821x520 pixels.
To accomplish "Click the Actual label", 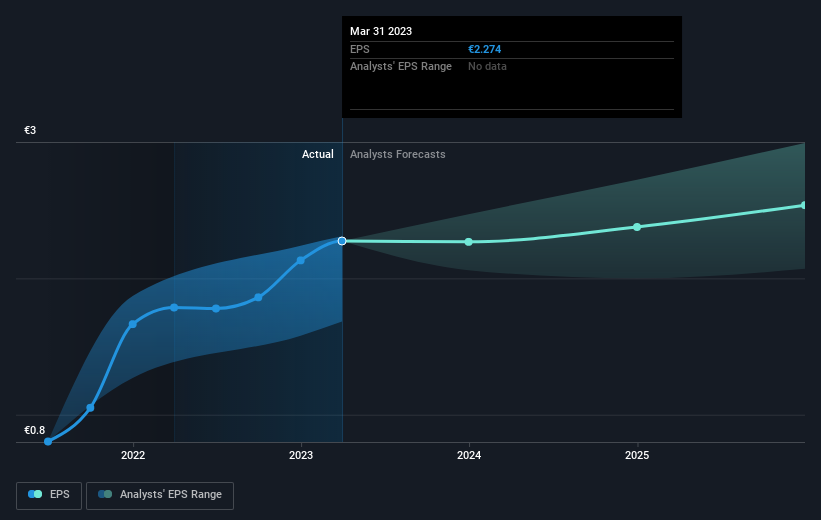I will point(318,154).
